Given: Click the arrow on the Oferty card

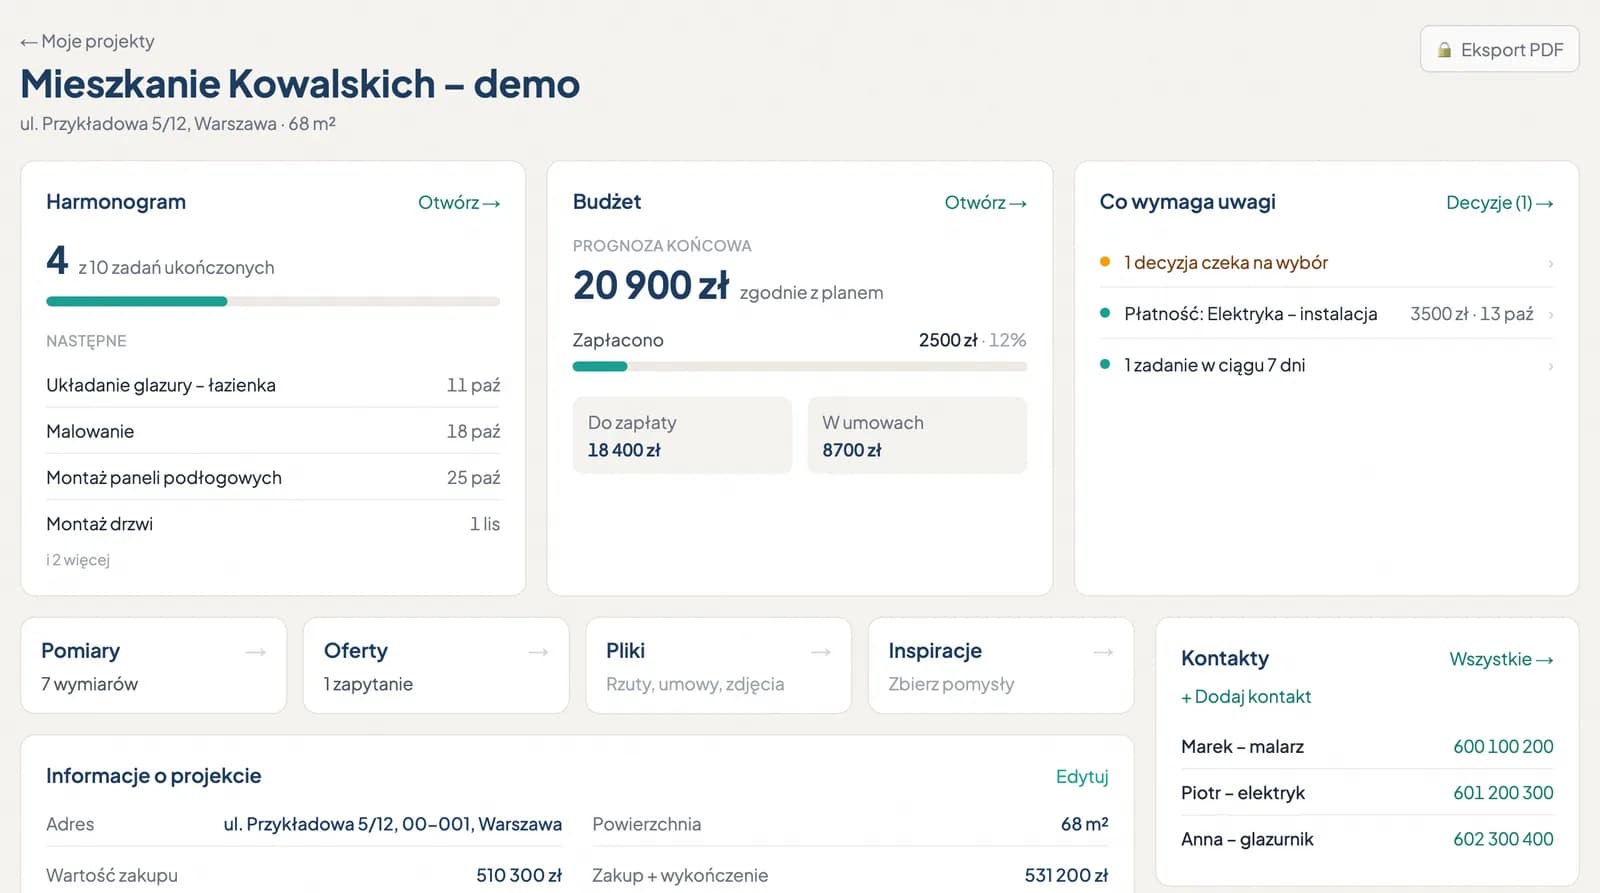Looking at the screenshot, I should [538, 652].
